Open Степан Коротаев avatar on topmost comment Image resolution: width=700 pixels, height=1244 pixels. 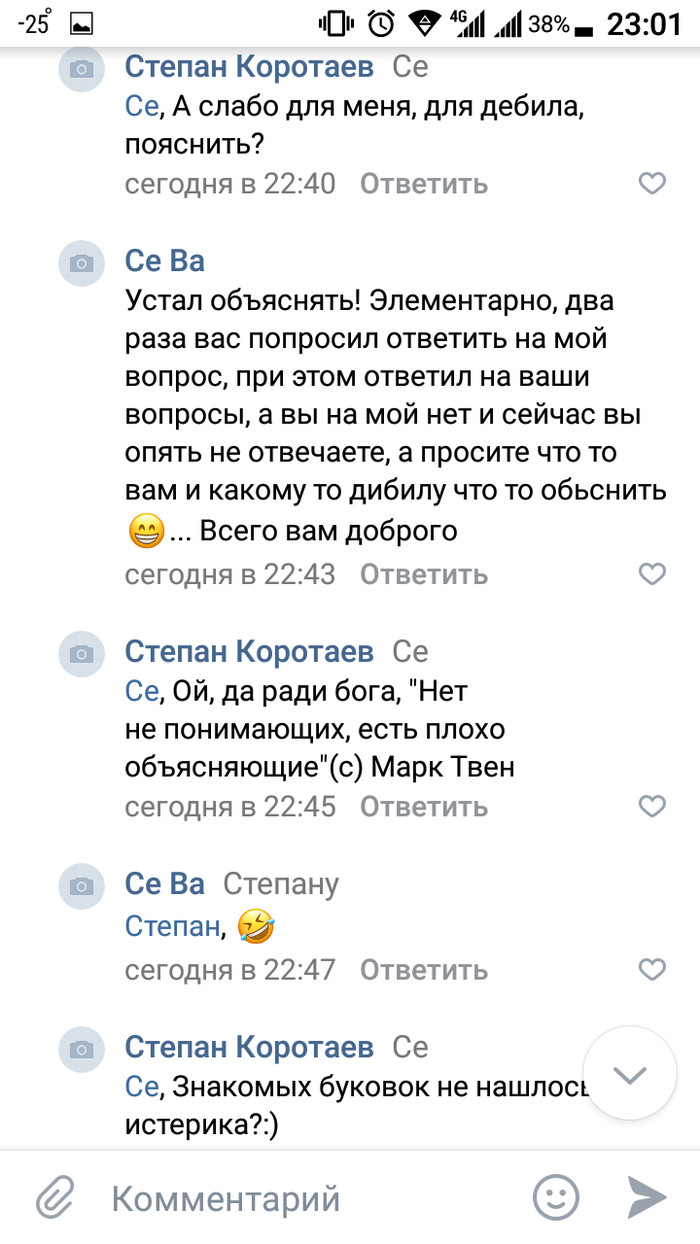[x=82, y=69]
